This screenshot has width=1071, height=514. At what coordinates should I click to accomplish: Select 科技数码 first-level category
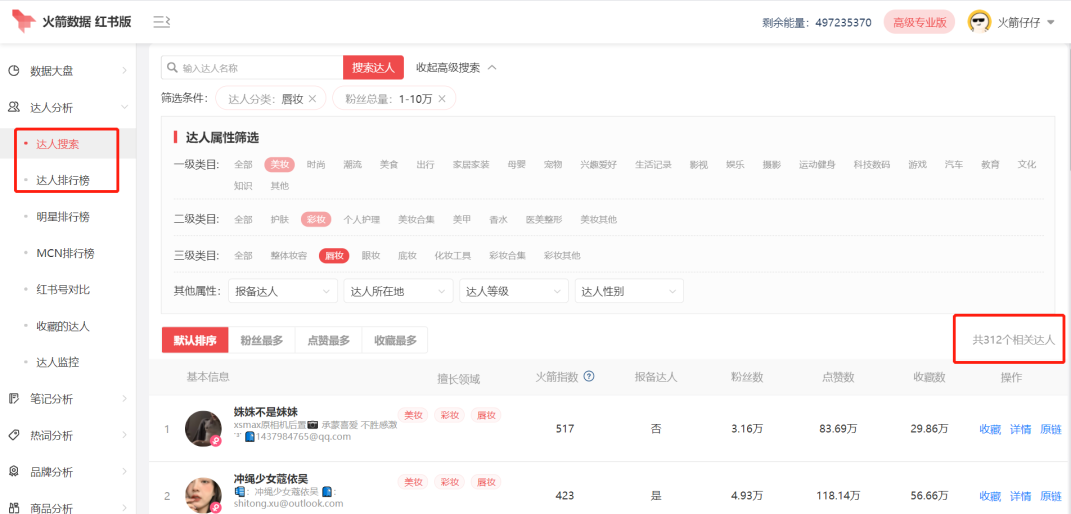(x=872, y=165)
